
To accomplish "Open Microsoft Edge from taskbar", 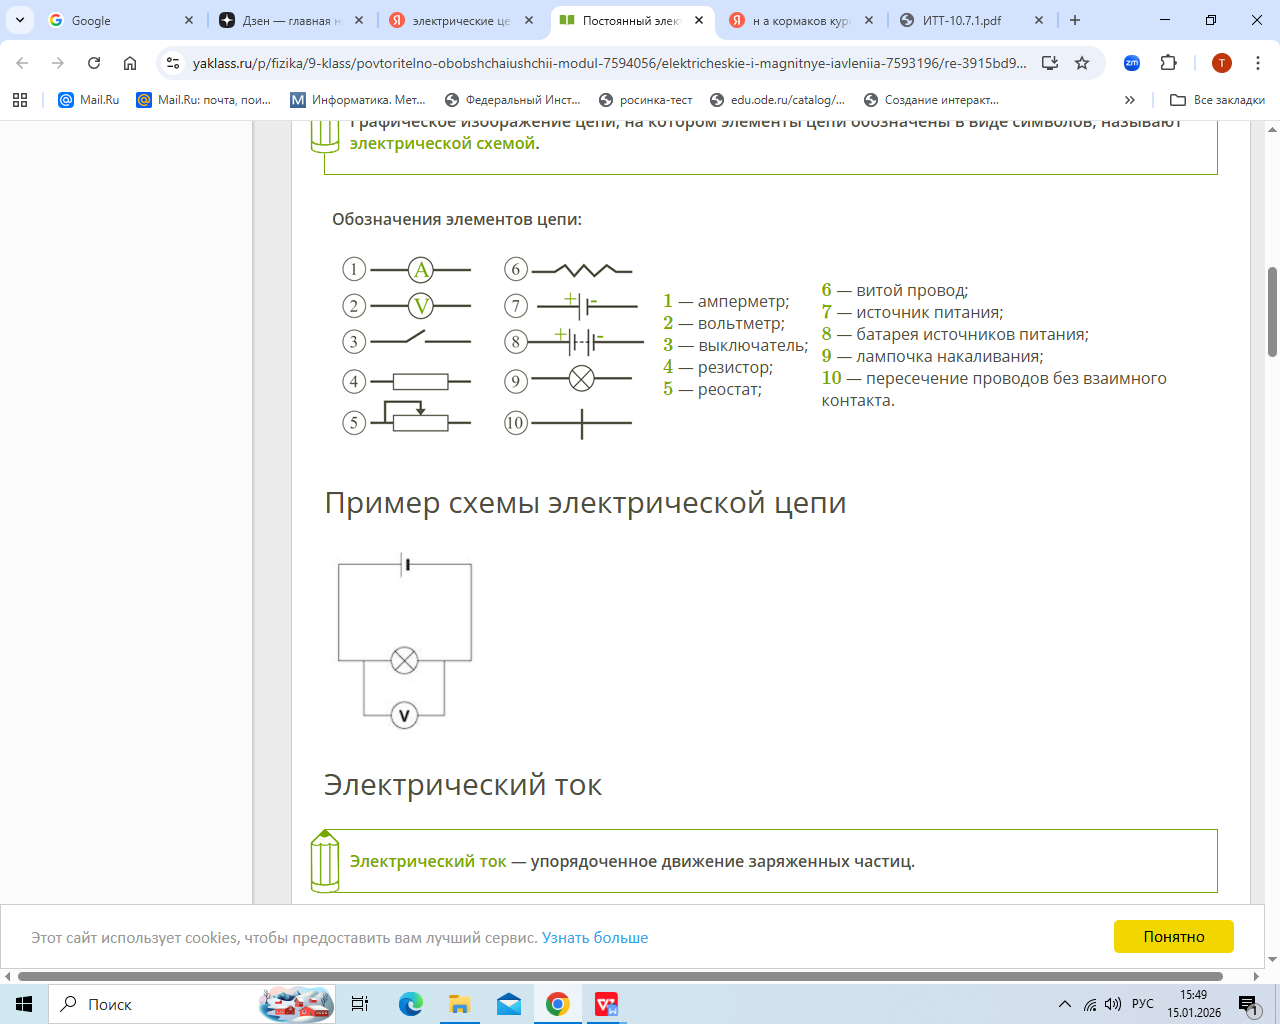I will click(x=411, y=1004).
